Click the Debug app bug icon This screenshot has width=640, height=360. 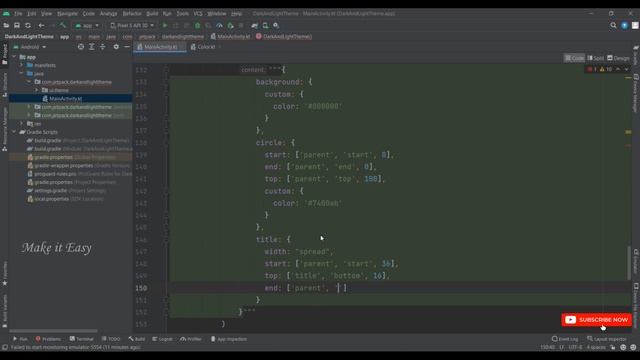click(x=198, y=25)
